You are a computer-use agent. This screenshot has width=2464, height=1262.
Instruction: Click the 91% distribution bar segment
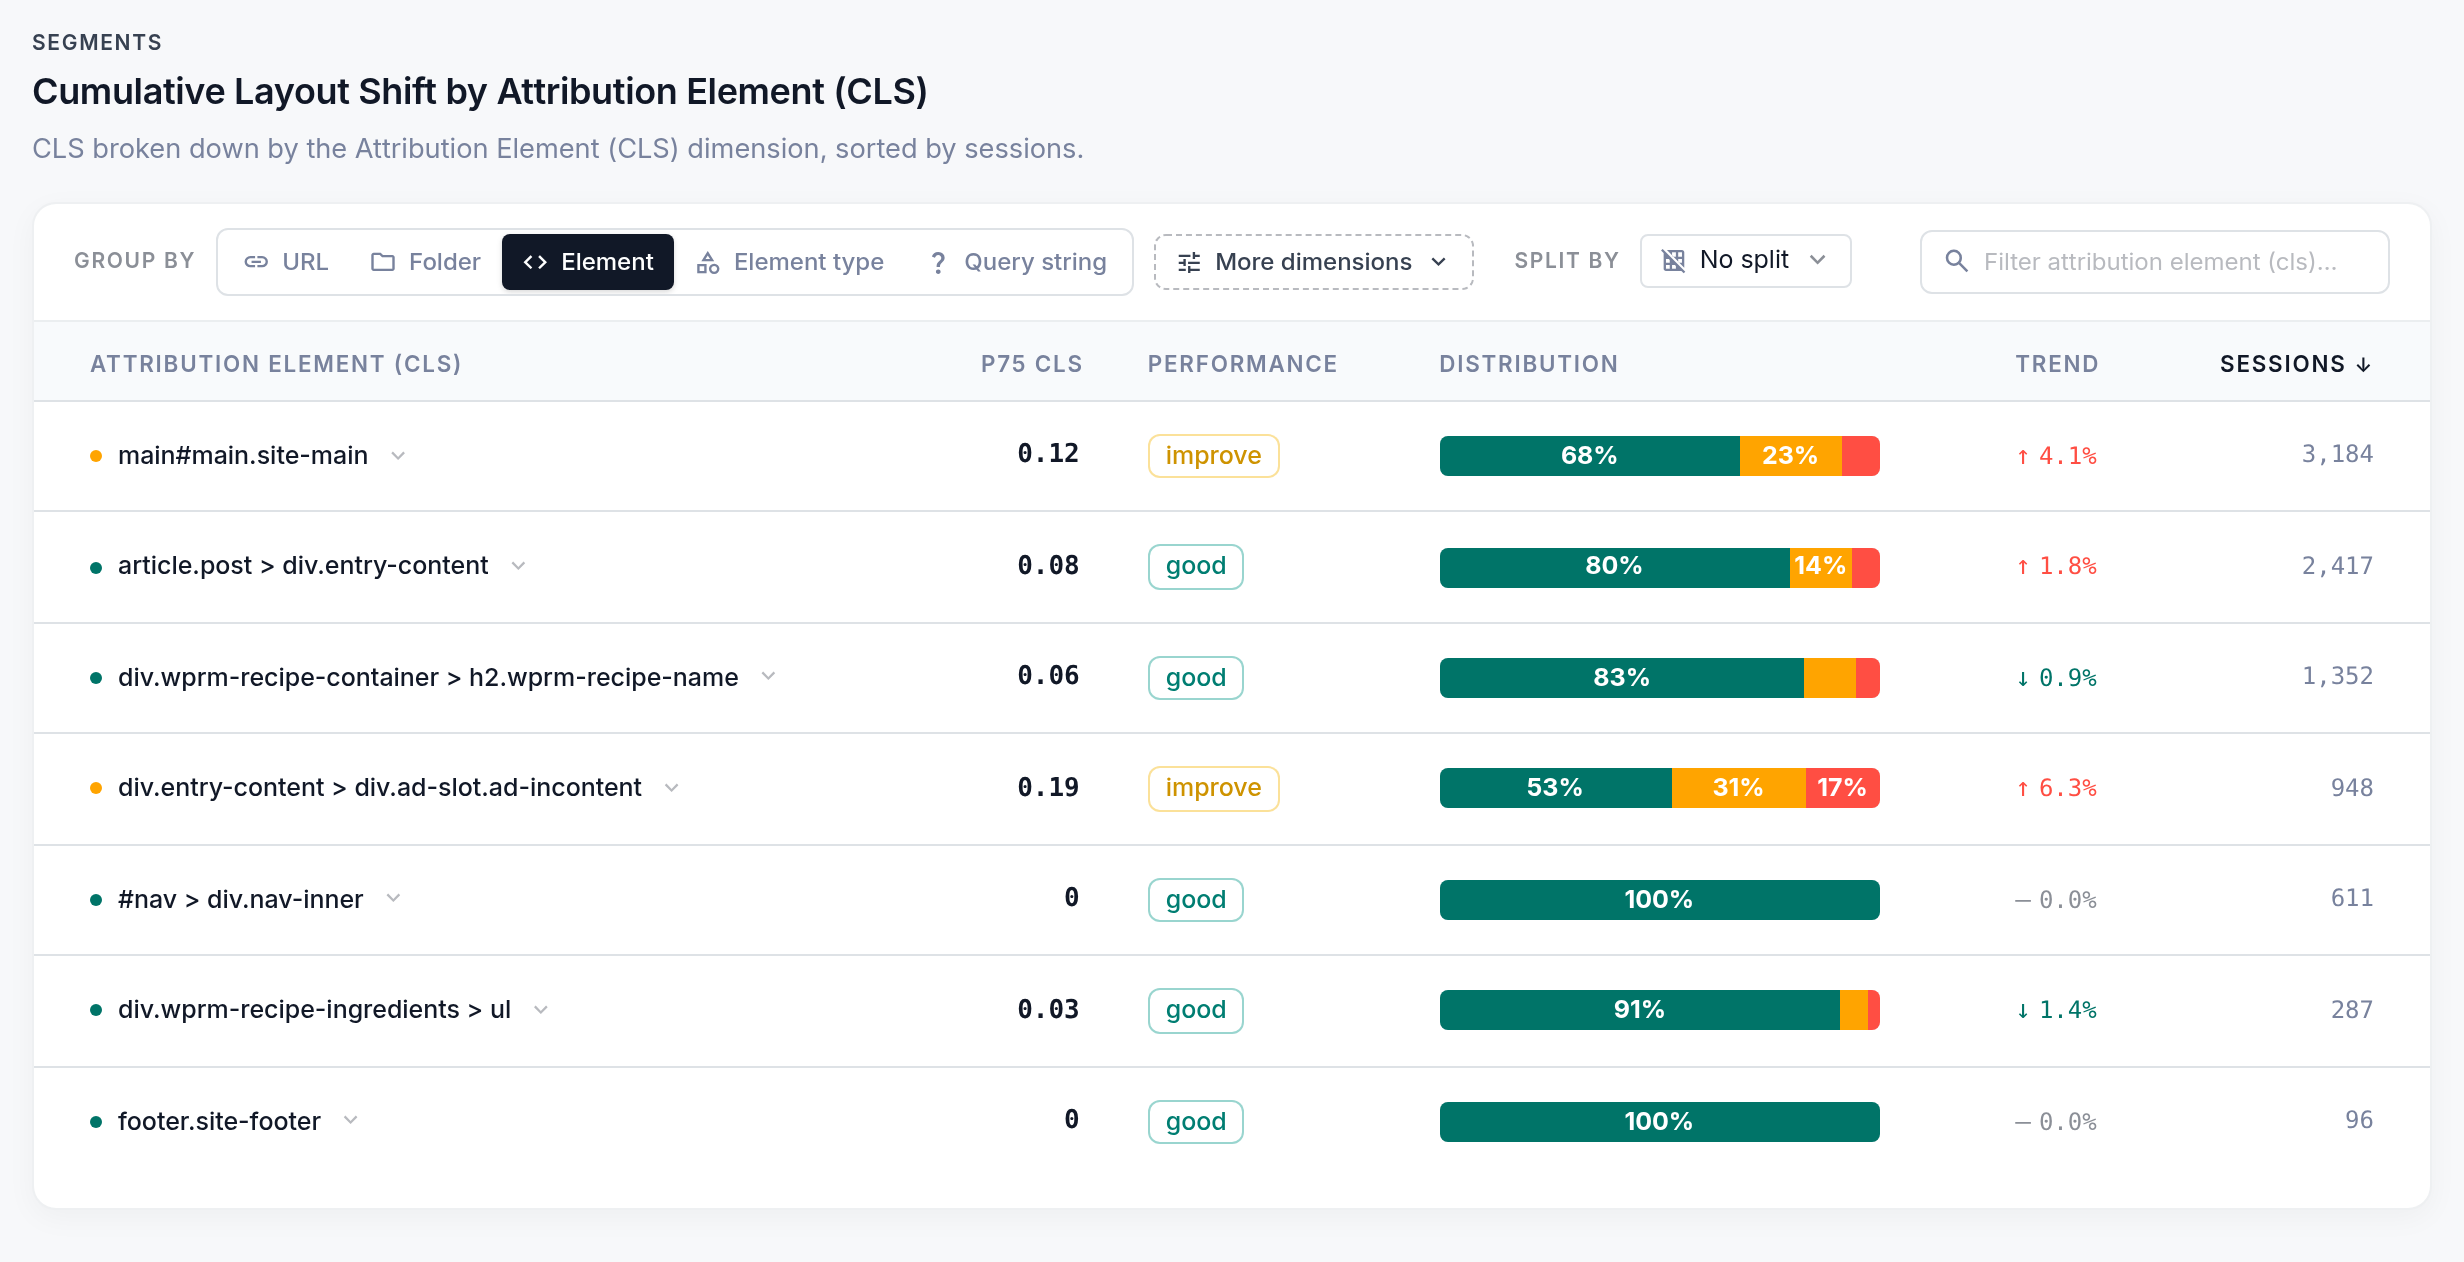(x=1639, y=1010)
